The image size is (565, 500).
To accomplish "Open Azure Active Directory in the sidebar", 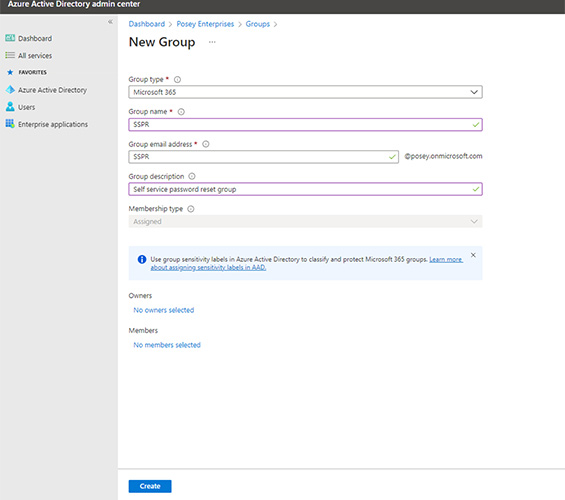I will pyautogui.click(x=53, y=90).
